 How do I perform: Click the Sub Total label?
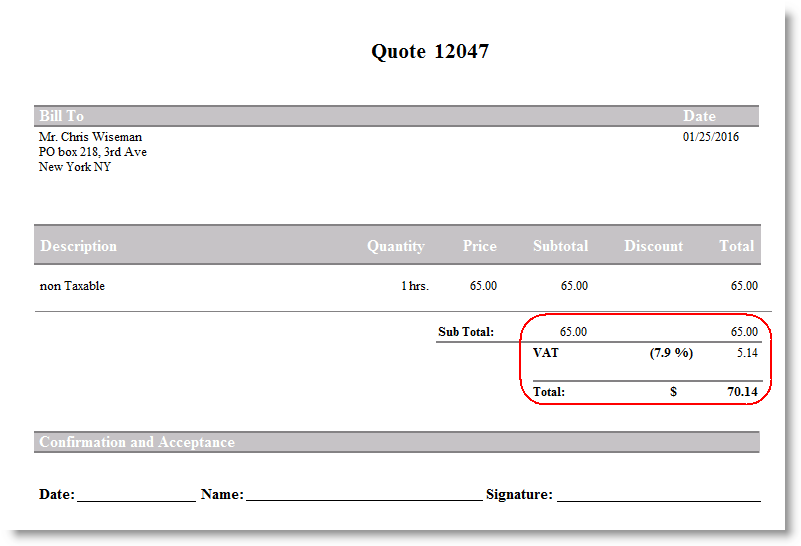point(466,332)
